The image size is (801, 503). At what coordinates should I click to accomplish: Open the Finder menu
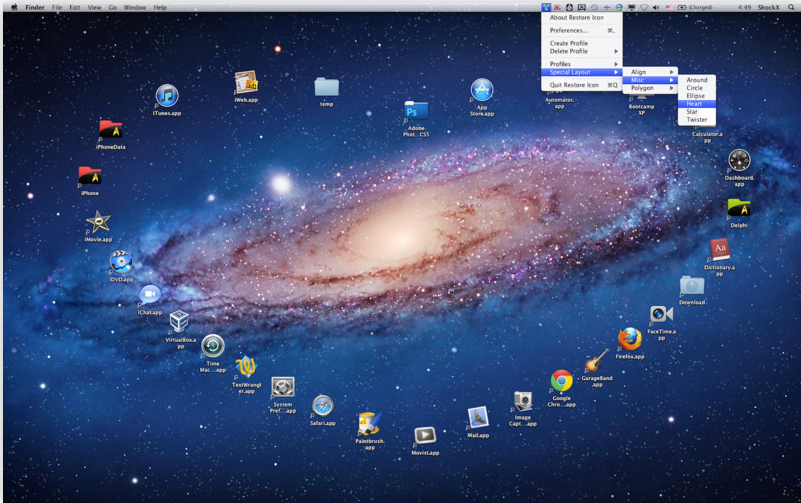point(35,7)
